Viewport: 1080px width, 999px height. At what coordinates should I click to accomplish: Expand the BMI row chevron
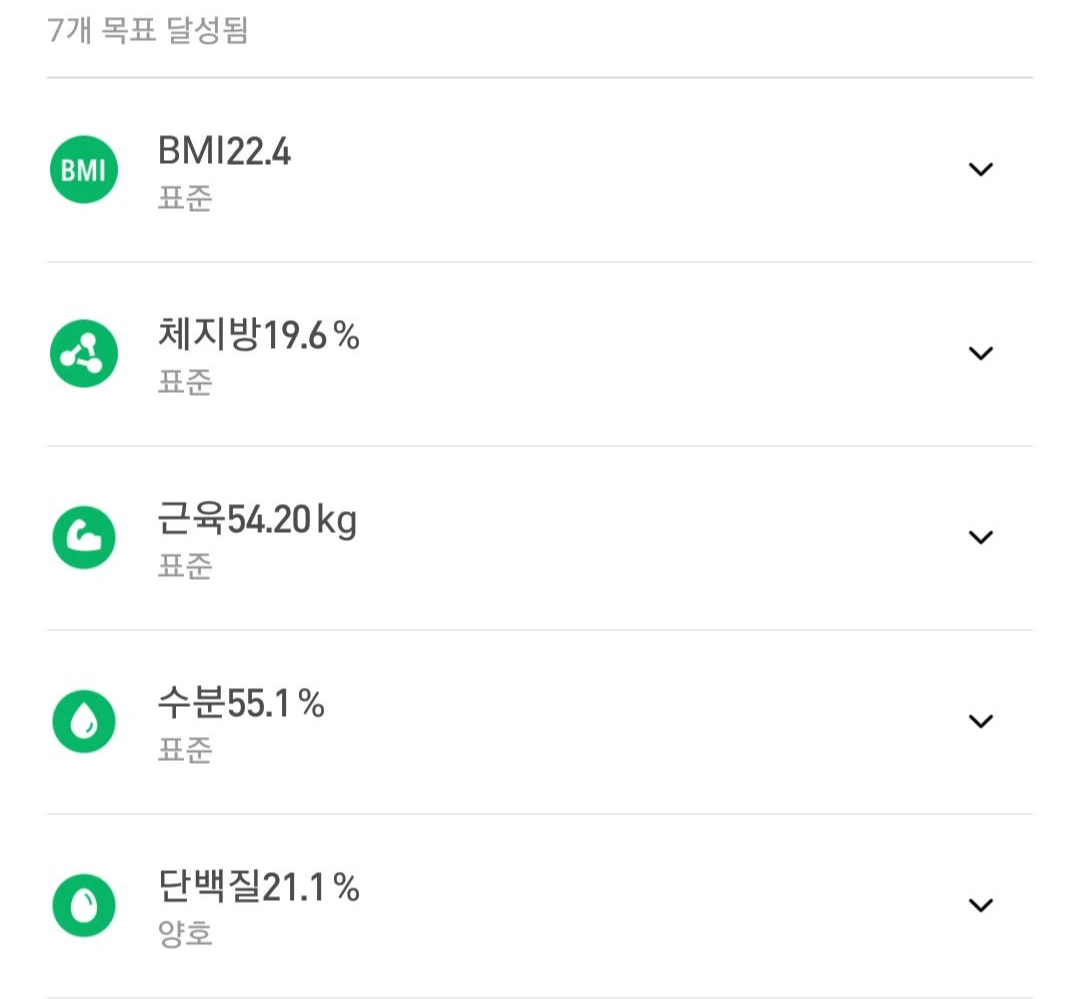point(981,169)
